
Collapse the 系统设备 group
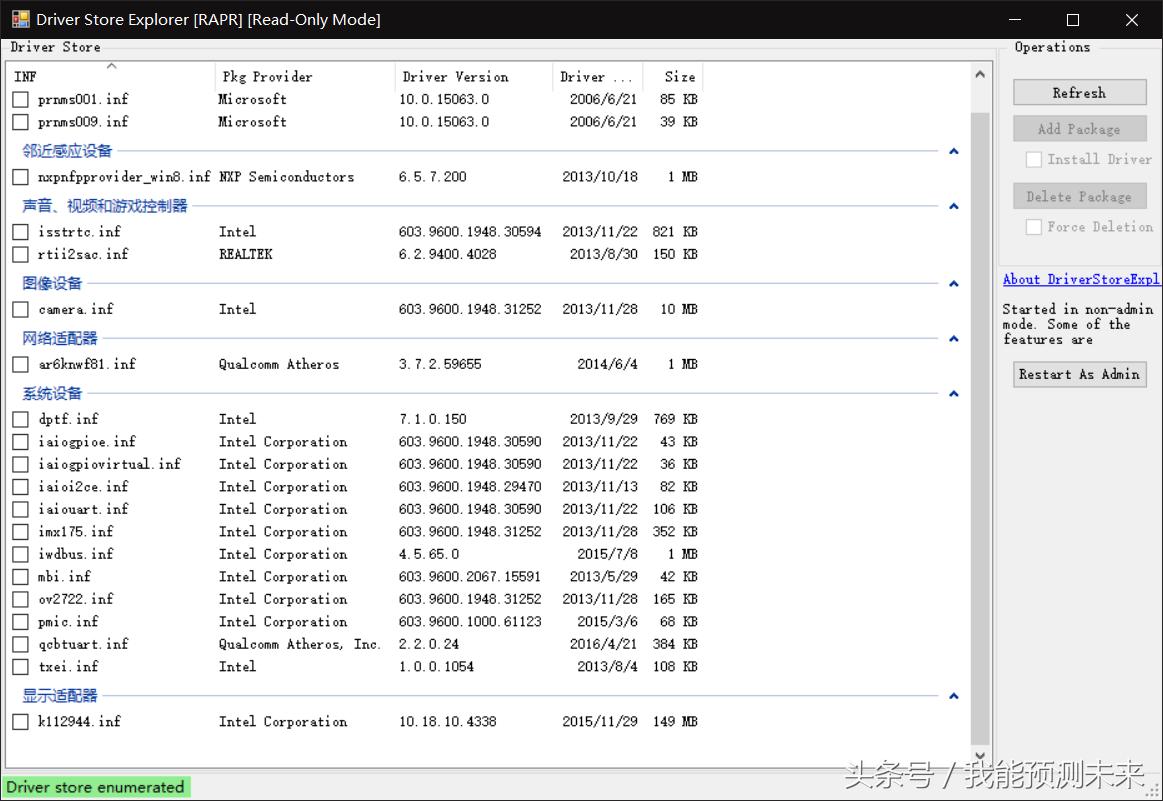(x=953, y=394)
